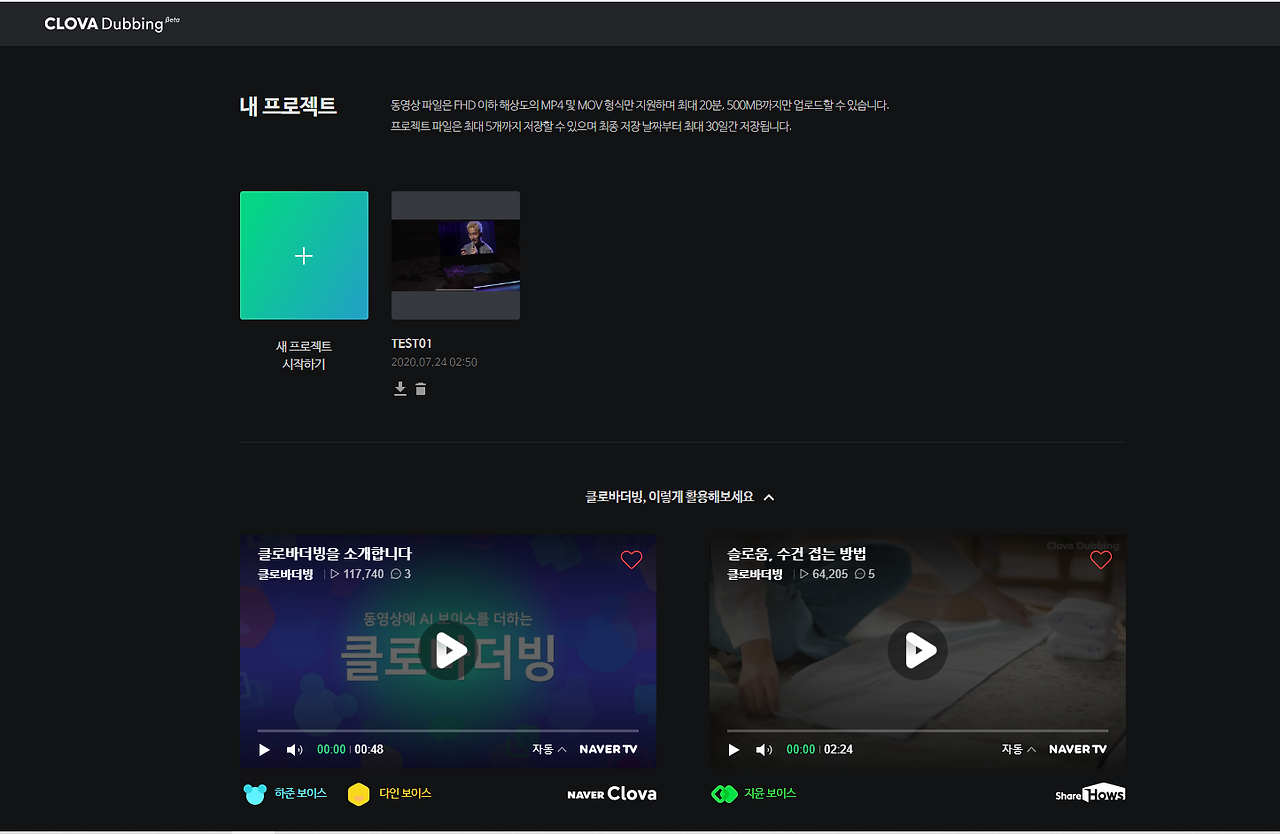Open NAVER TV from the 02:24 video player
1280x834 pixels.
[1078, 750]
